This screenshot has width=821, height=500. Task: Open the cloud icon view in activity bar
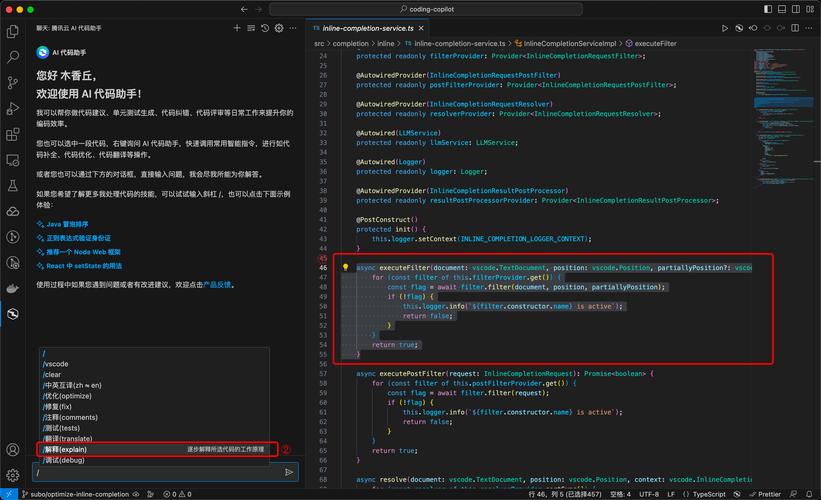click(x=13, y=212)
